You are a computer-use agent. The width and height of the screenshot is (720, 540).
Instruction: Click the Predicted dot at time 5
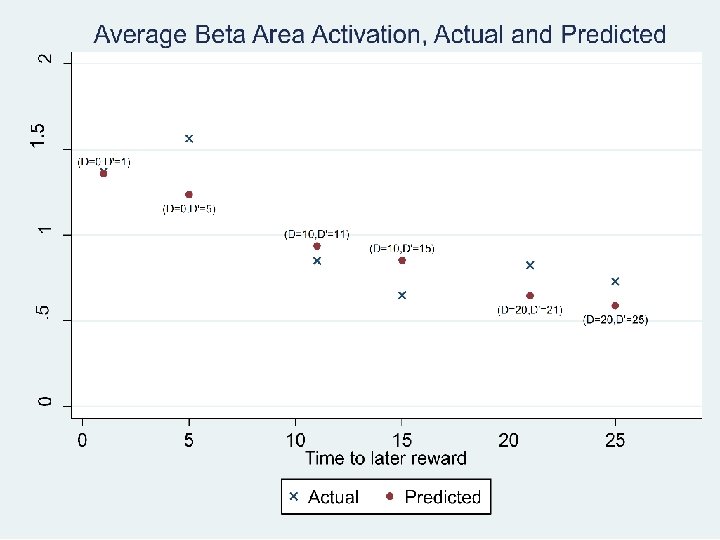pyautogui.click(x=189, y=194)
